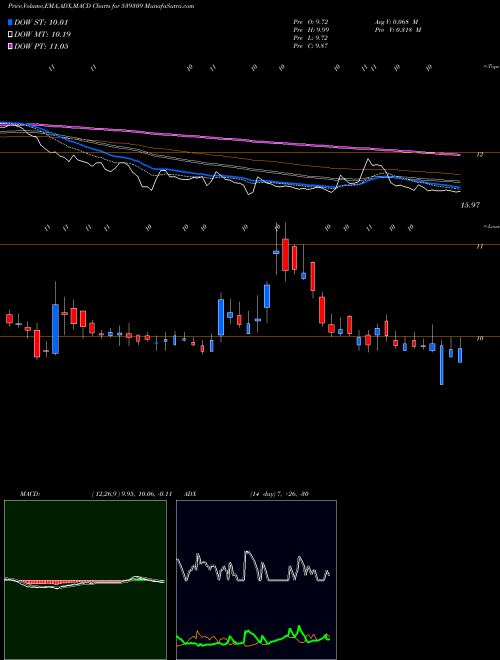Open the dark blue ADX indicator panel
The width and height of the screenshot is (500, 660).
coord(256,580)
